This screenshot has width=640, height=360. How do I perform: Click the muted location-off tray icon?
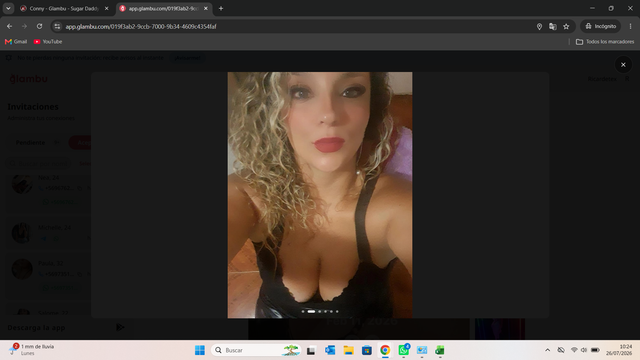point(561,350)
